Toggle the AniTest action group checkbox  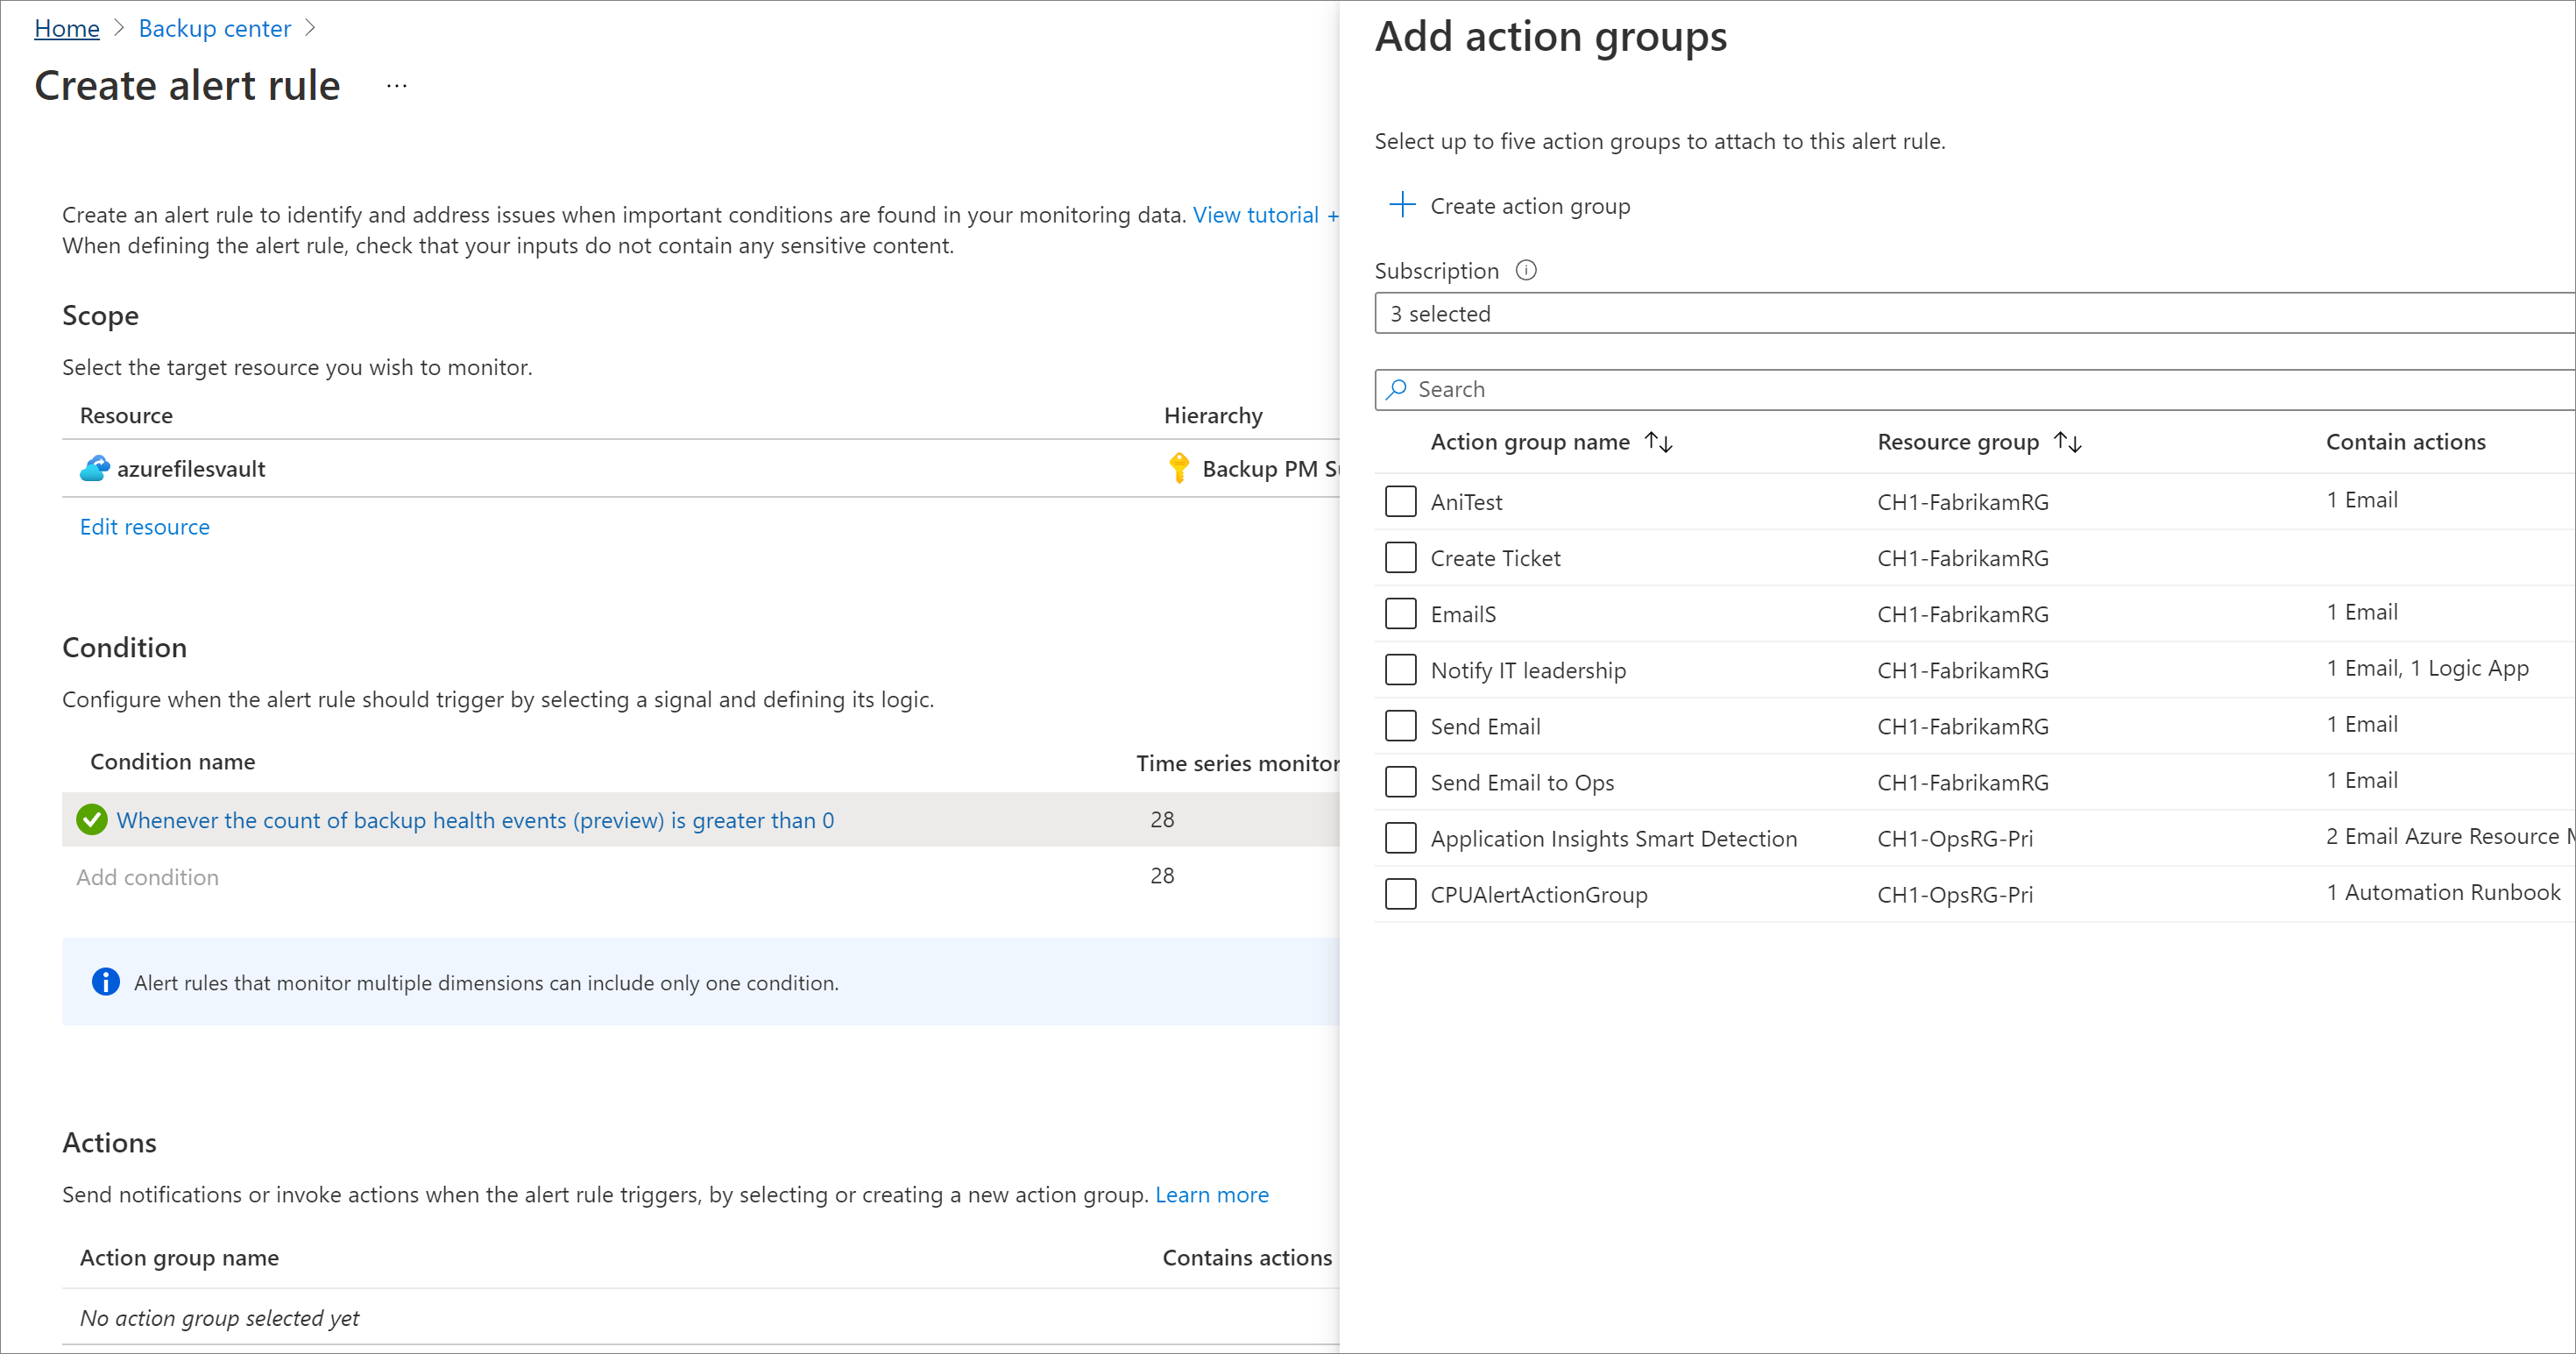1402,500
